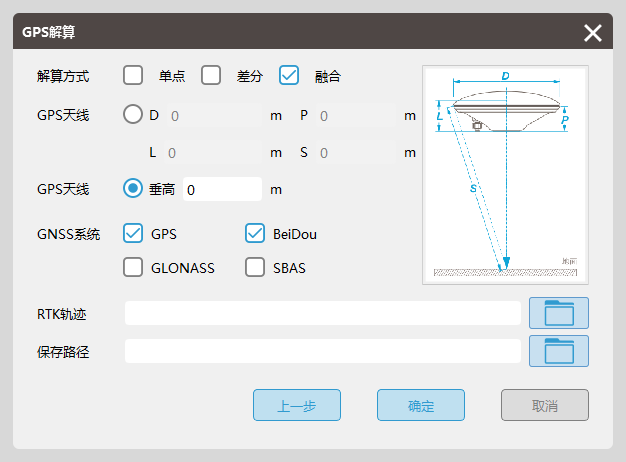The width and height of the screenshot is (626, 462).
Task: Close the GPS解算 dialog
Action: (x=593, y=33)
